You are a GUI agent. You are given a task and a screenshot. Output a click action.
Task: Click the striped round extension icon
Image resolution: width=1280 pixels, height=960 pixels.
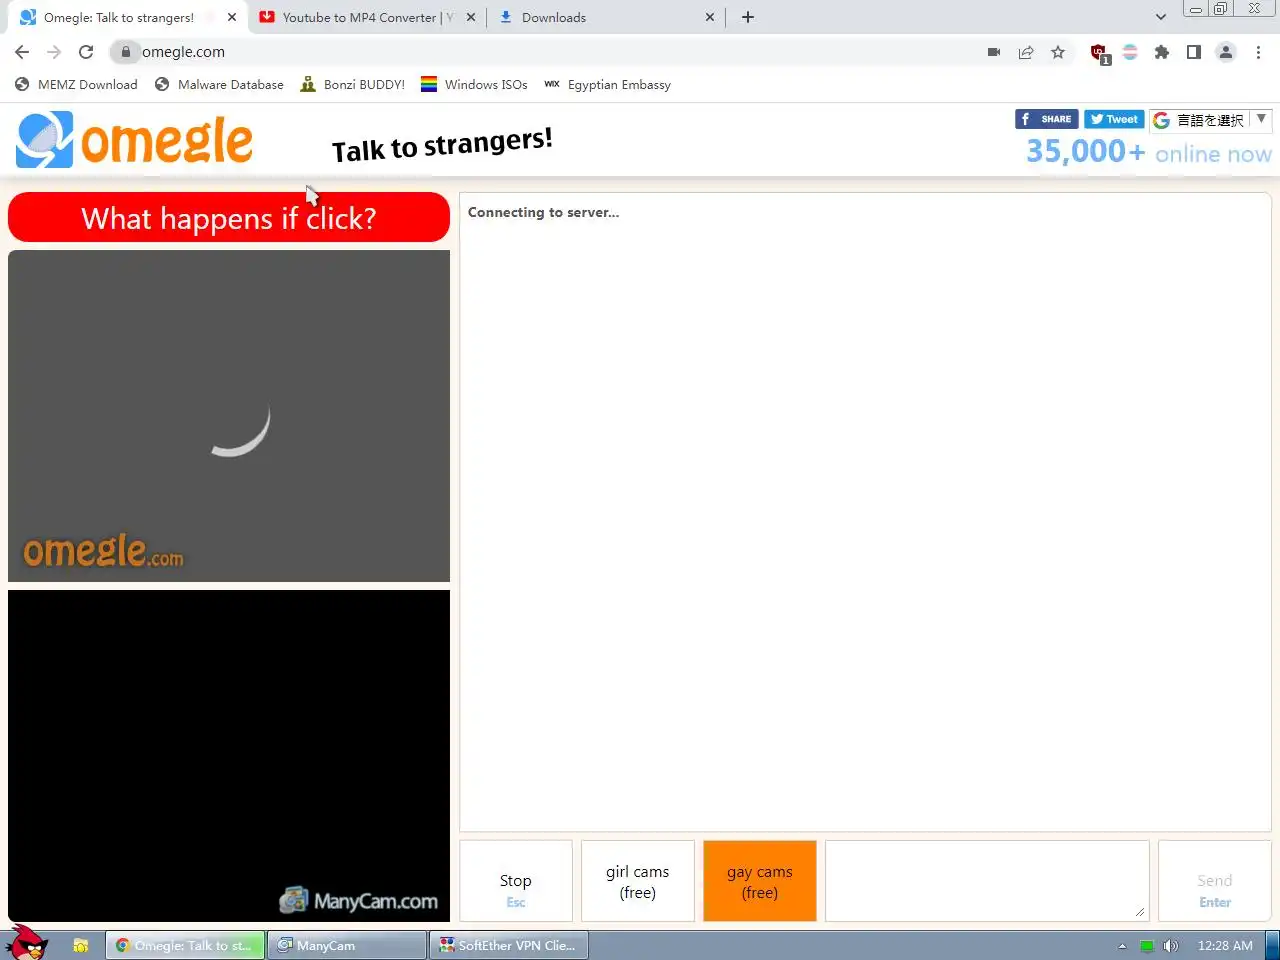tap(1130, 52)
